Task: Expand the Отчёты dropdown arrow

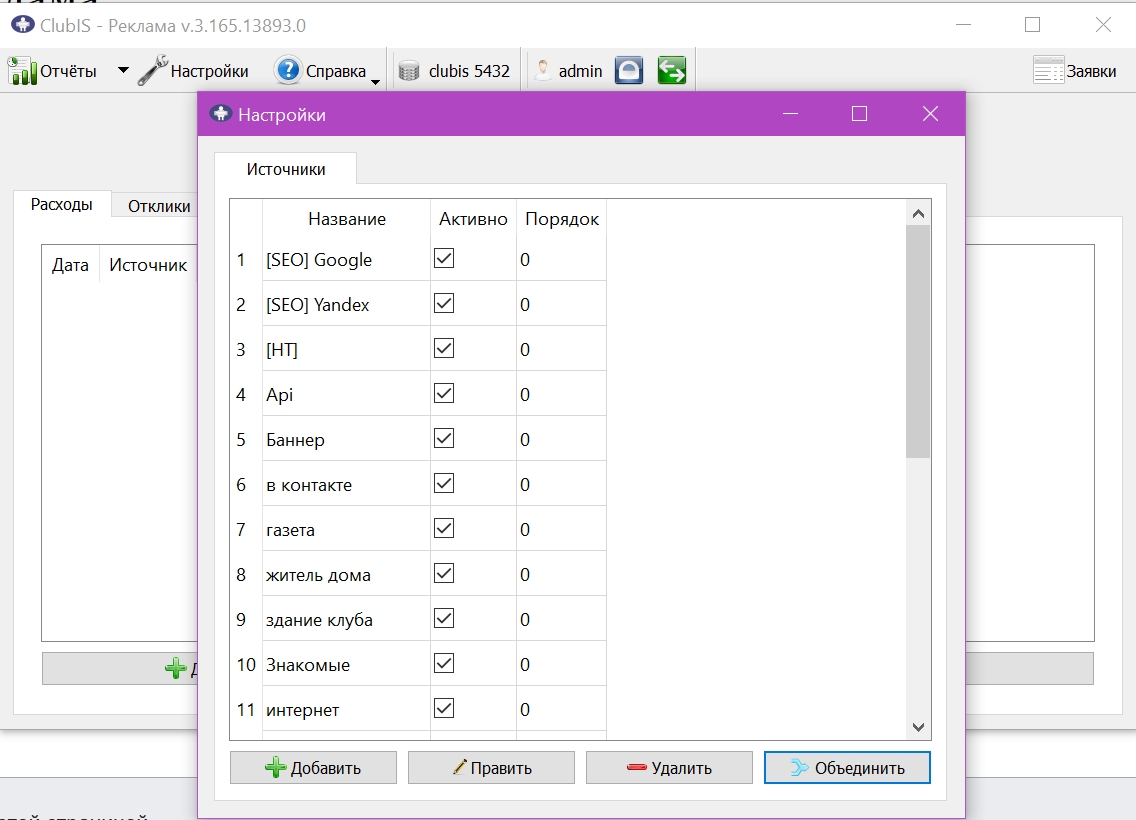Action: [x=123, y=70]
